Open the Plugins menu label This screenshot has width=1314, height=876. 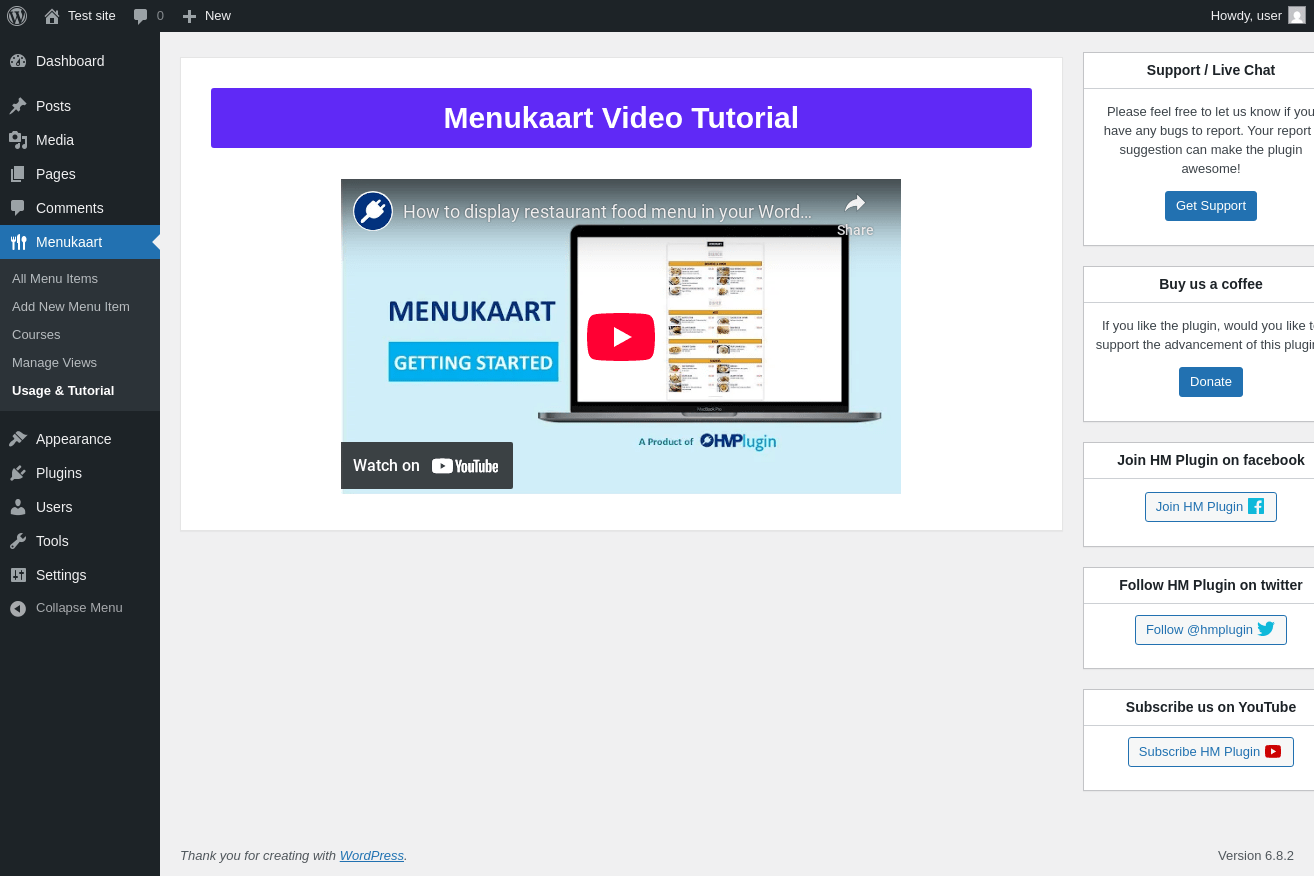(x=59, y=473)
